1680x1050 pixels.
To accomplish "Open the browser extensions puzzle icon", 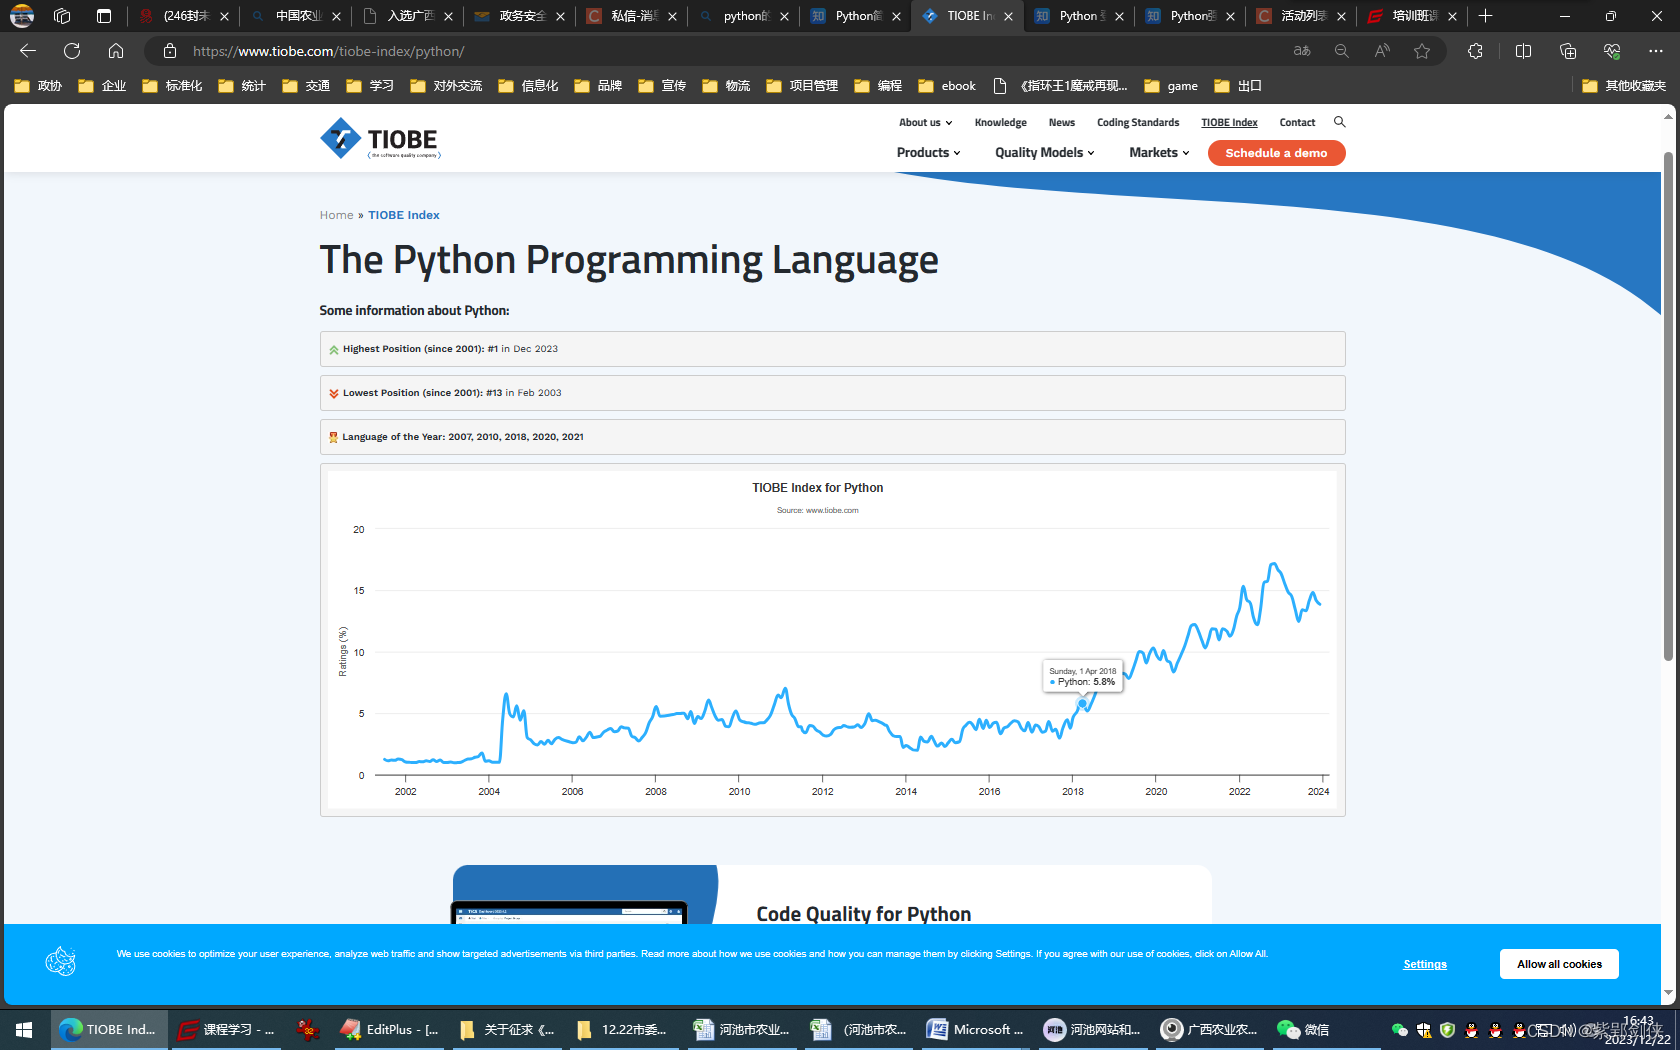I will (x=1475, y=51).
